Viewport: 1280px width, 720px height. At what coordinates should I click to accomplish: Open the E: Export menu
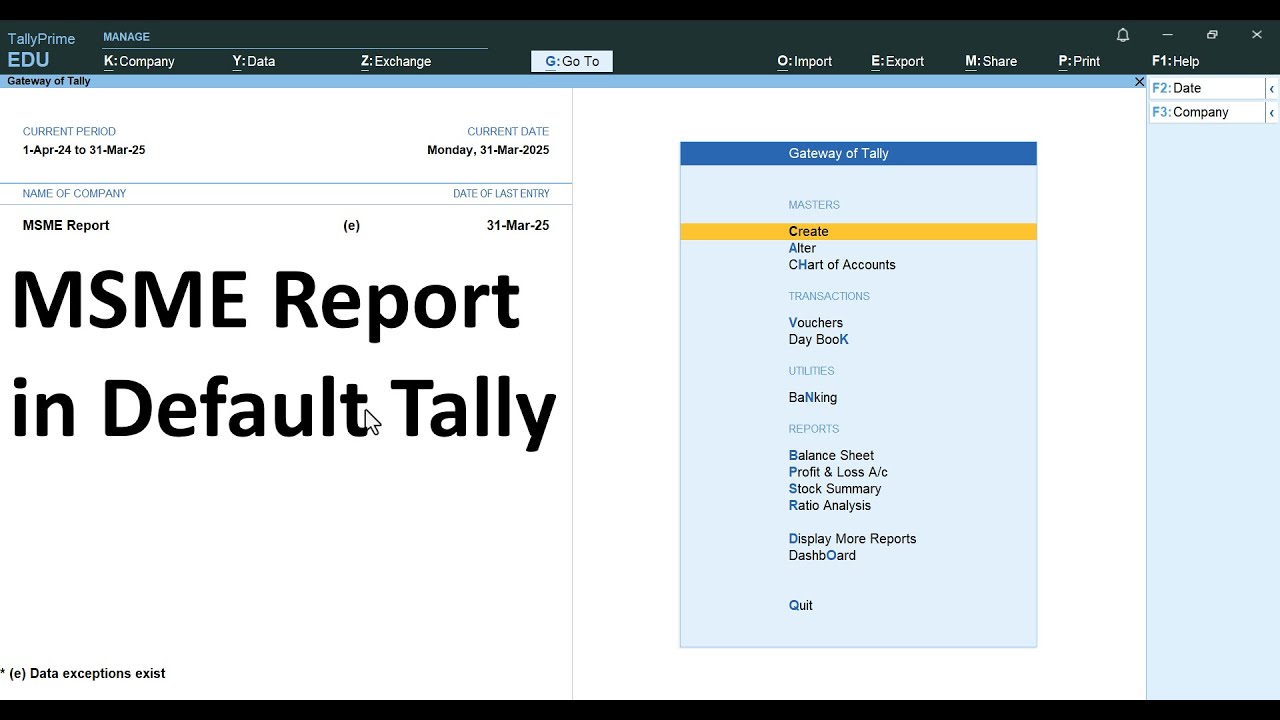point(898,61)
